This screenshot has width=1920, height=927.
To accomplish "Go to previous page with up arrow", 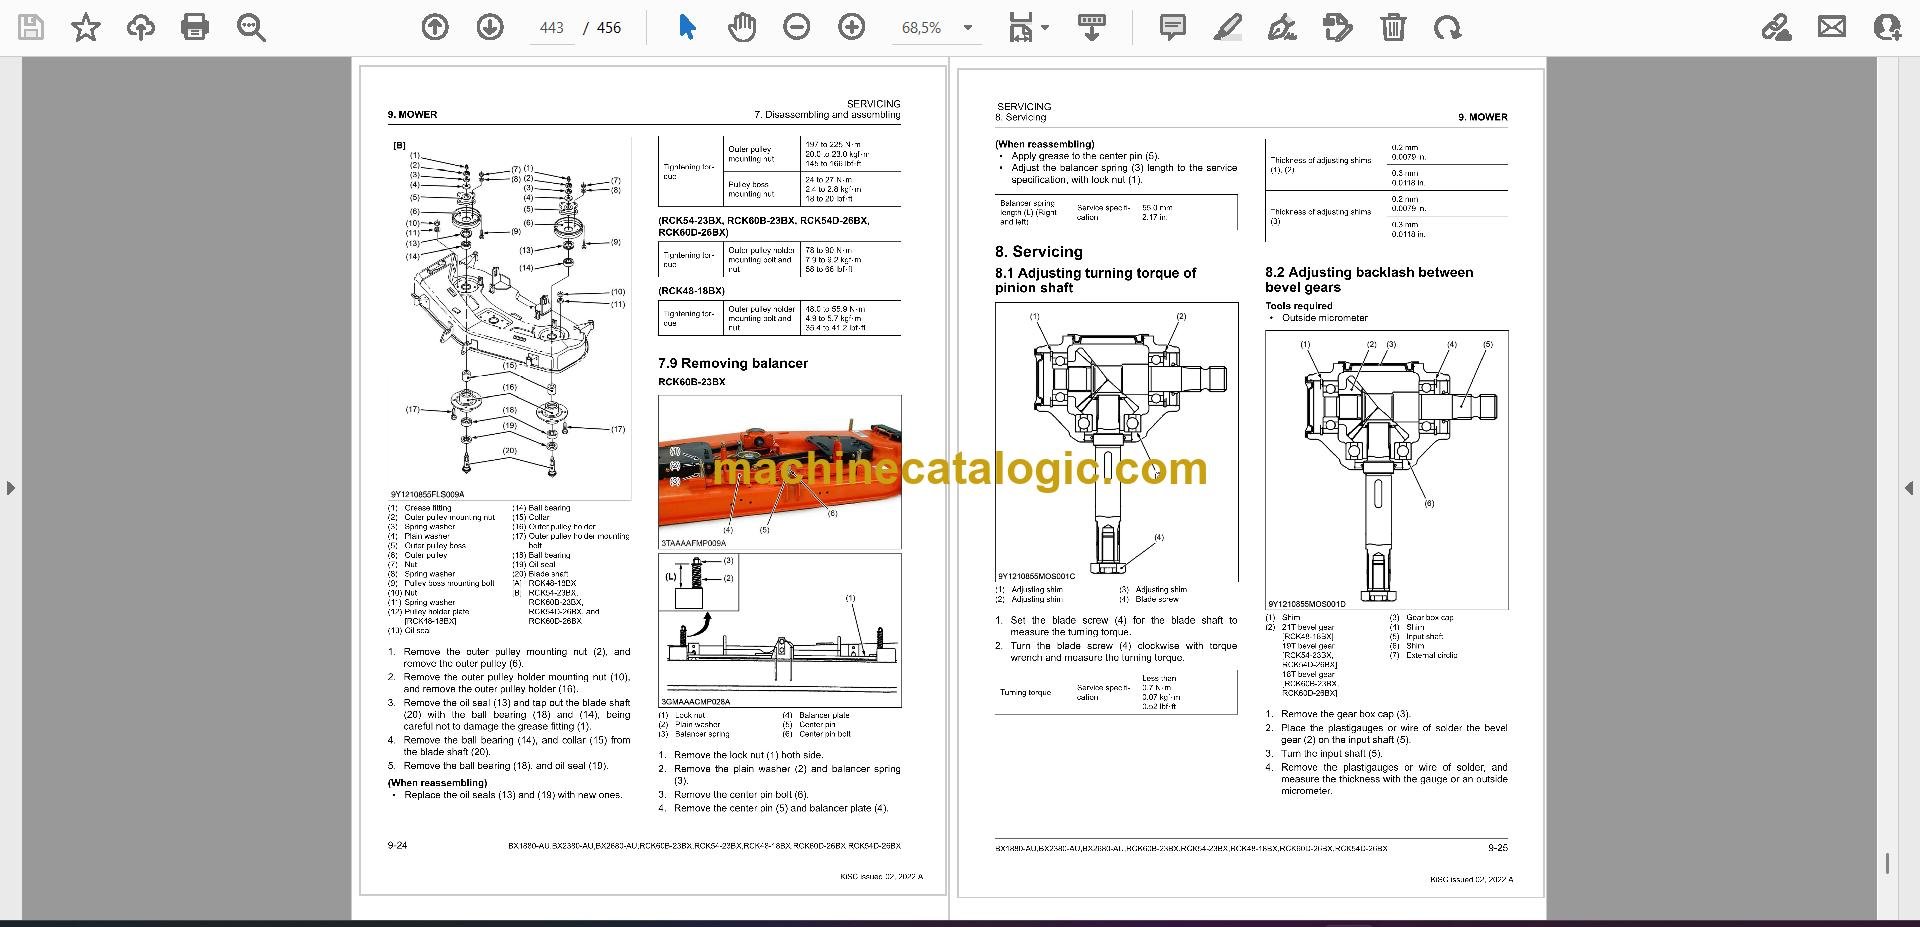I will (x=435, y=27).
